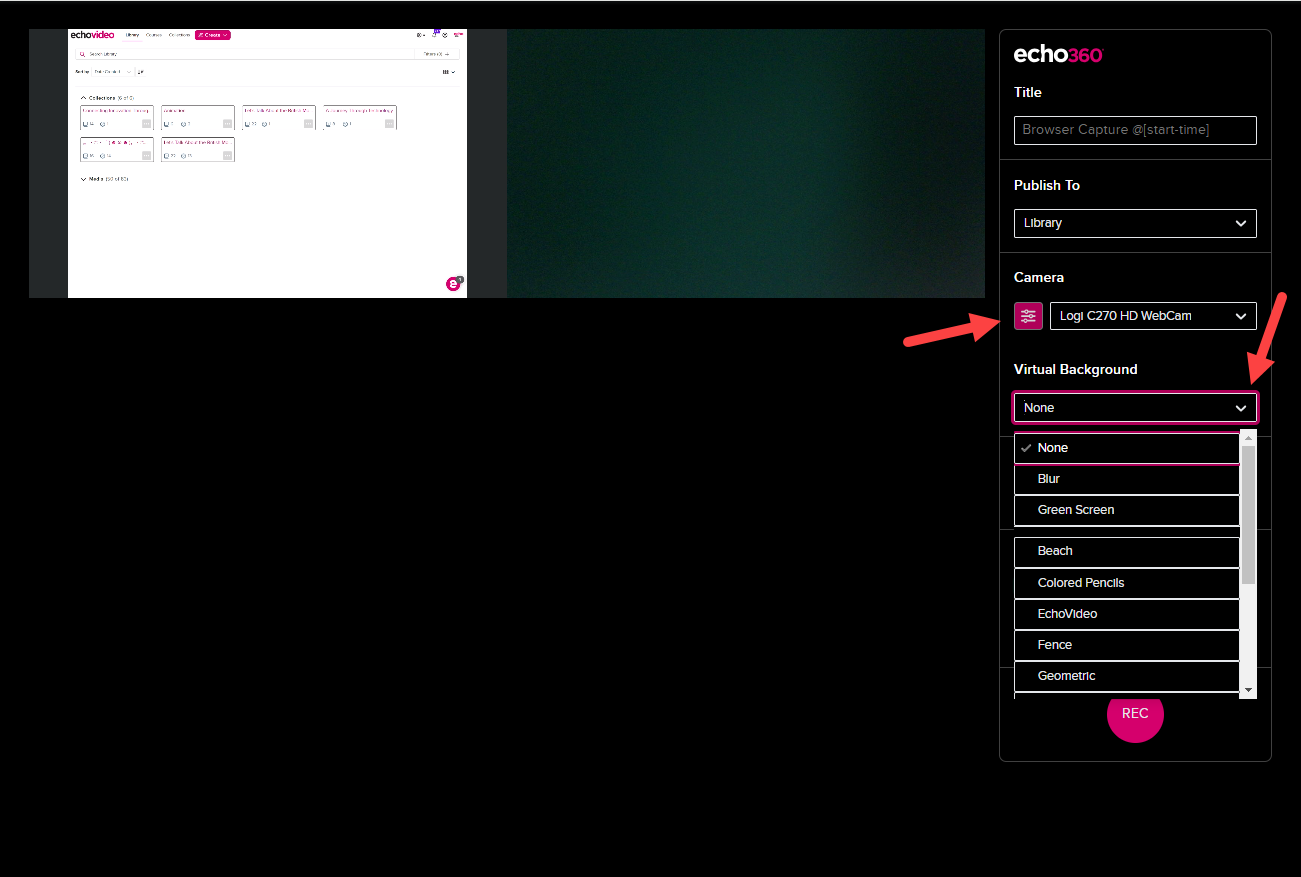Viewport: 1301px width, 877px height.
Task: Click the Virtual Background heading
Action: (x=1076, y=369)
